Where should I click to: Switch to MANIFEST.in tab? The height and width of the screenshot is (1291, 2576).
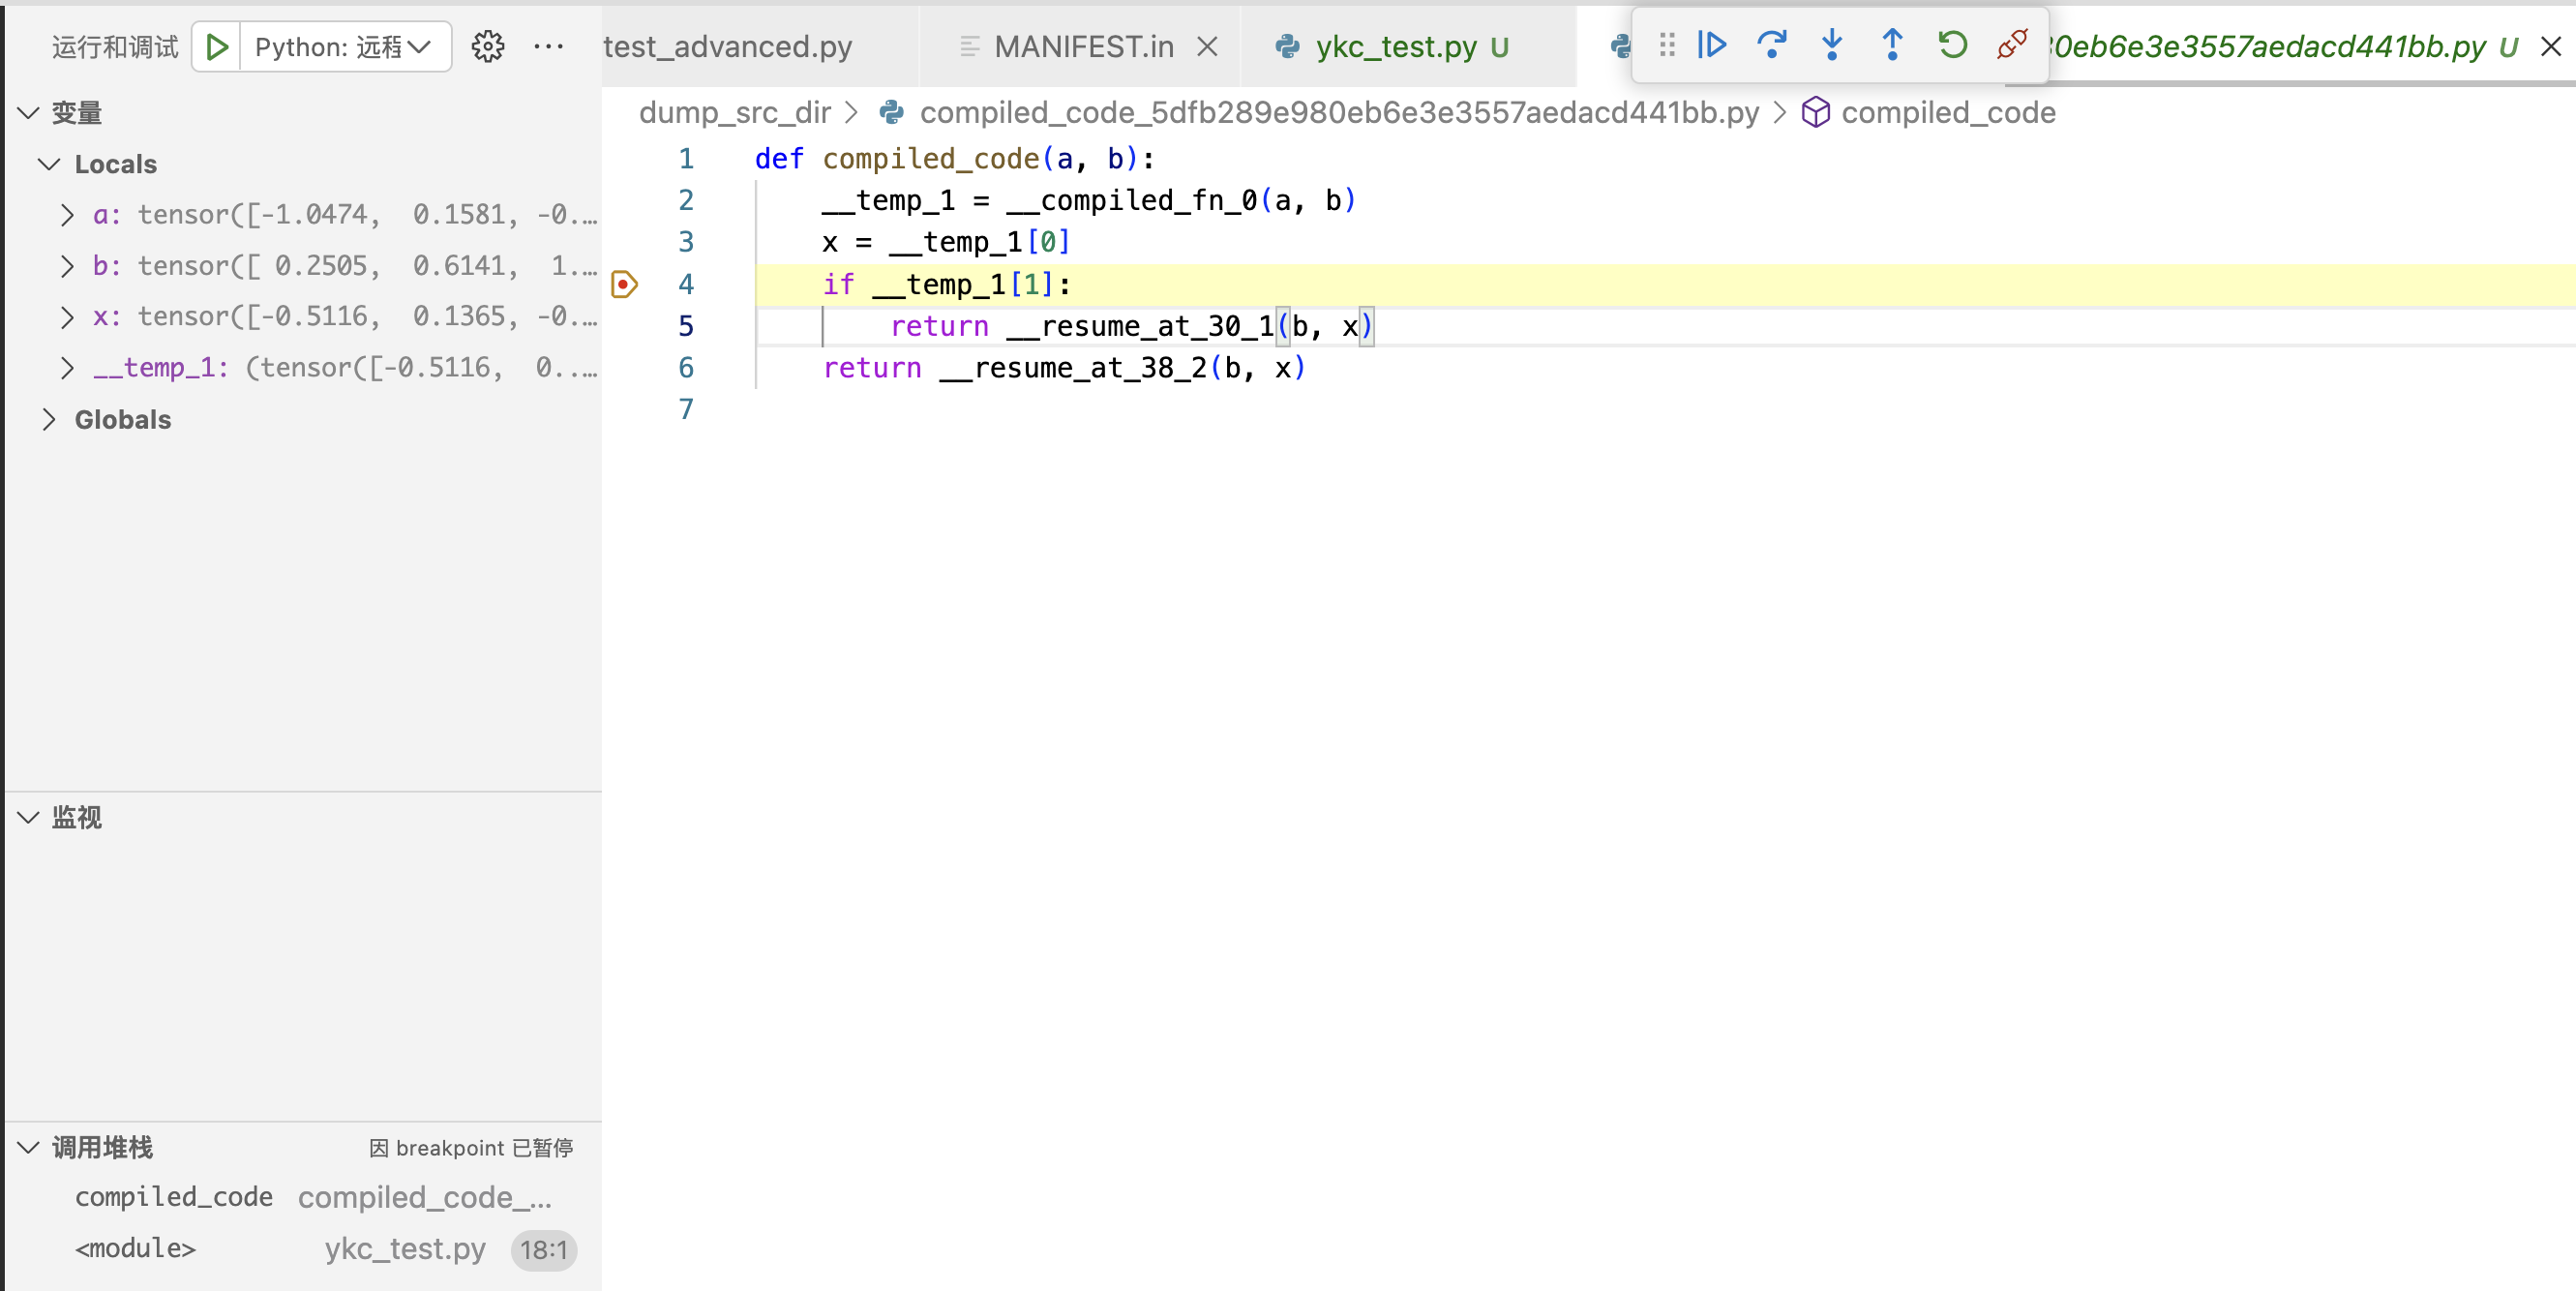pyautogui.click(x=1083, y=47)
